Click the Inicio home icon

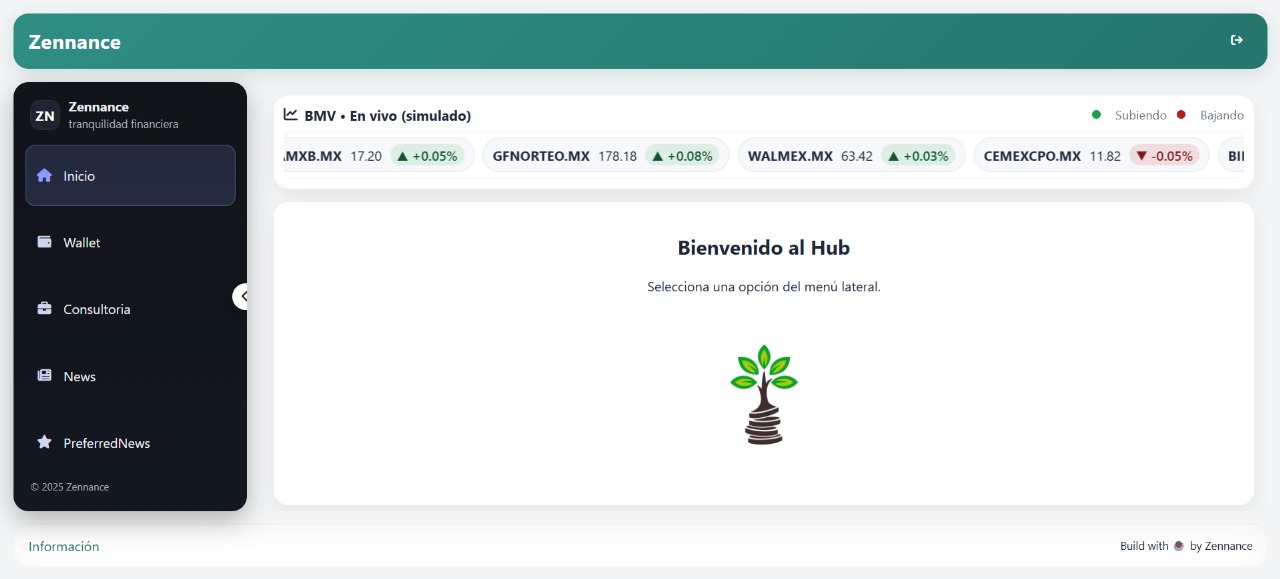(44, 175)
